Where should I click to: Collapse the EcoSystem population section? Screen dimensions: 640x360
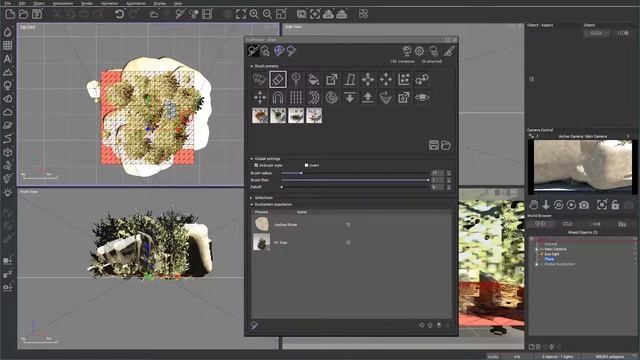pos(251,204)
